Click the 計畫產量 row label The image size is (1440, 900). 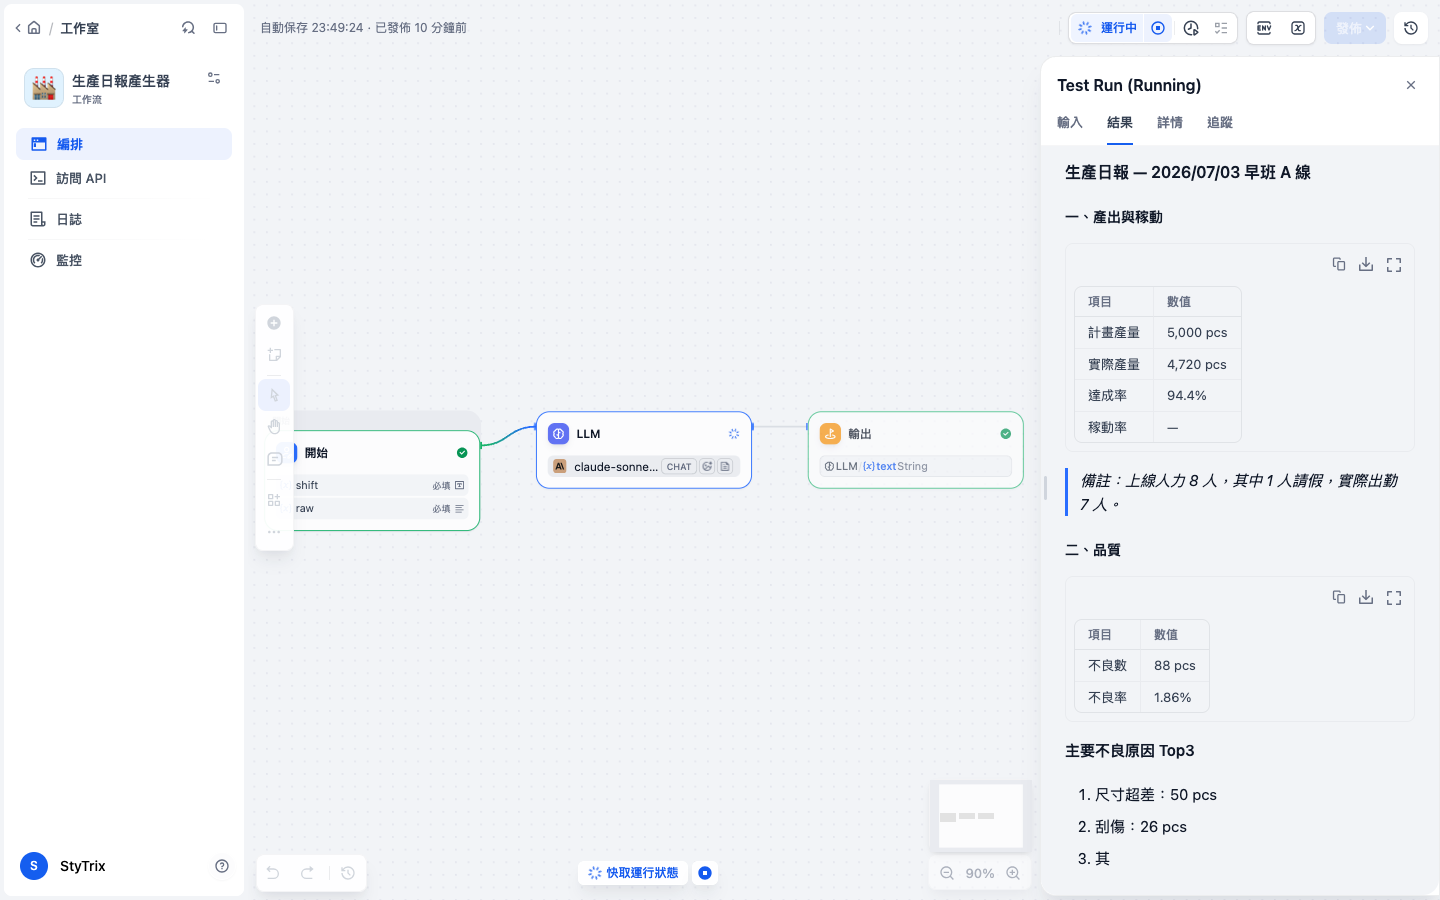(x=1114, y=333)
